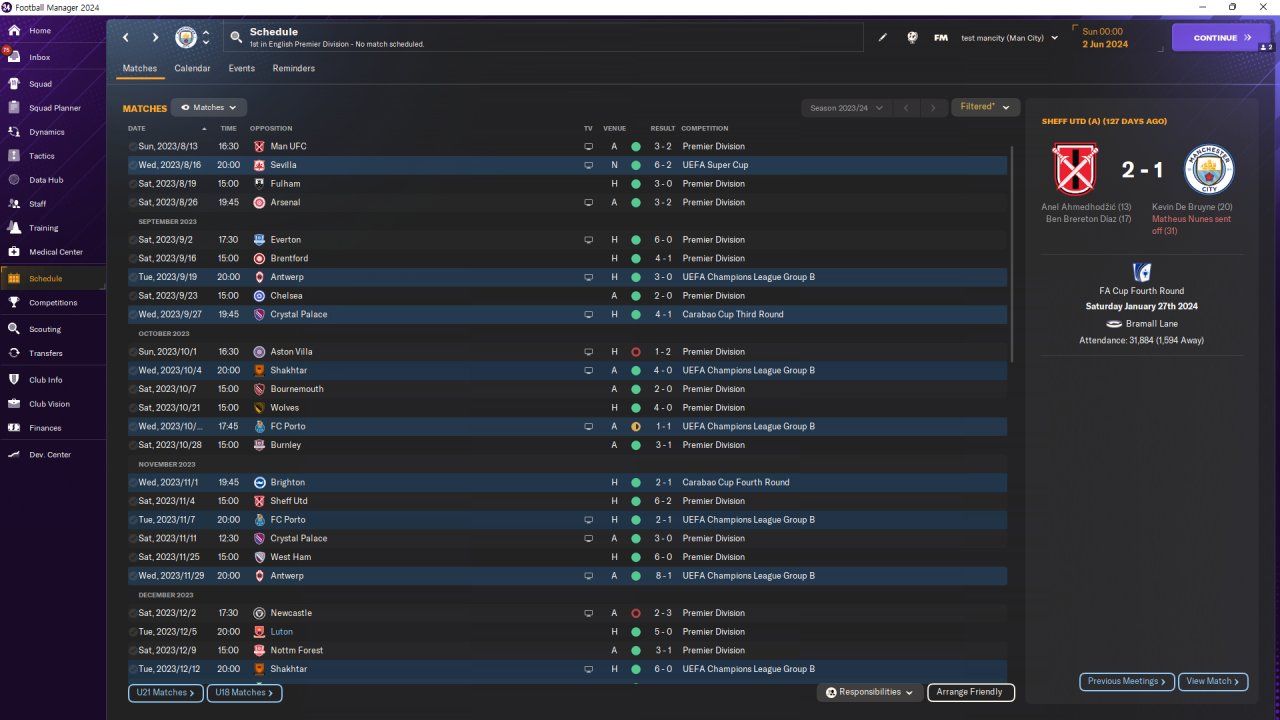Screen dimensions: 1280x720
Task: Open the Filtered dropdown
Action: 986,107
